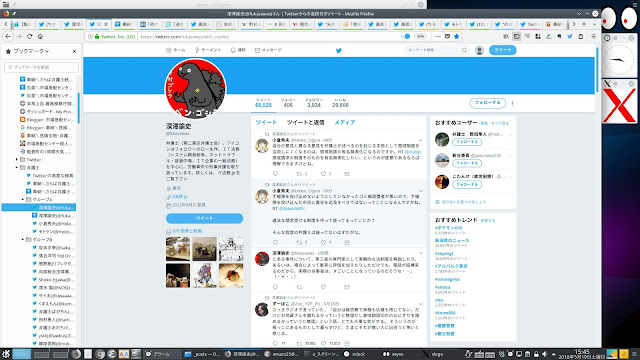Image resolution: width=640 pixels, height=360 pixels.
Task: Open the Firefox hamburger menu
Action: pyautogui.click(x=593, y=36)
